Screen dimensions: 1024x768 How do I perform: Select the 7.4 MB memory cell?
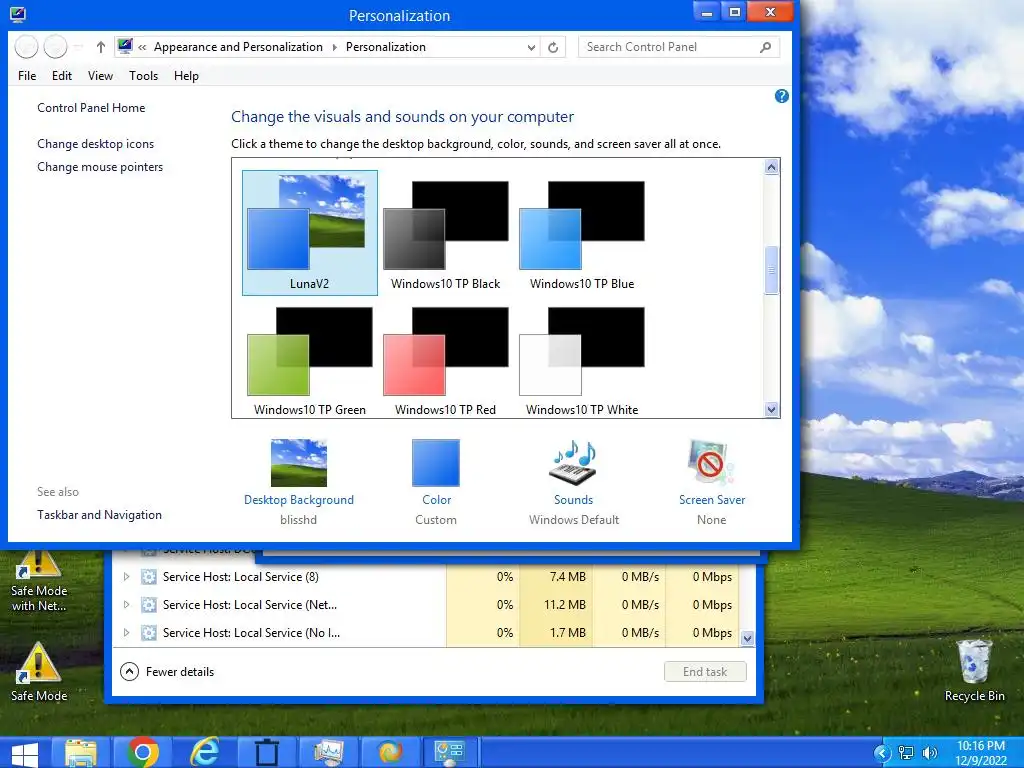pos(556,577)
